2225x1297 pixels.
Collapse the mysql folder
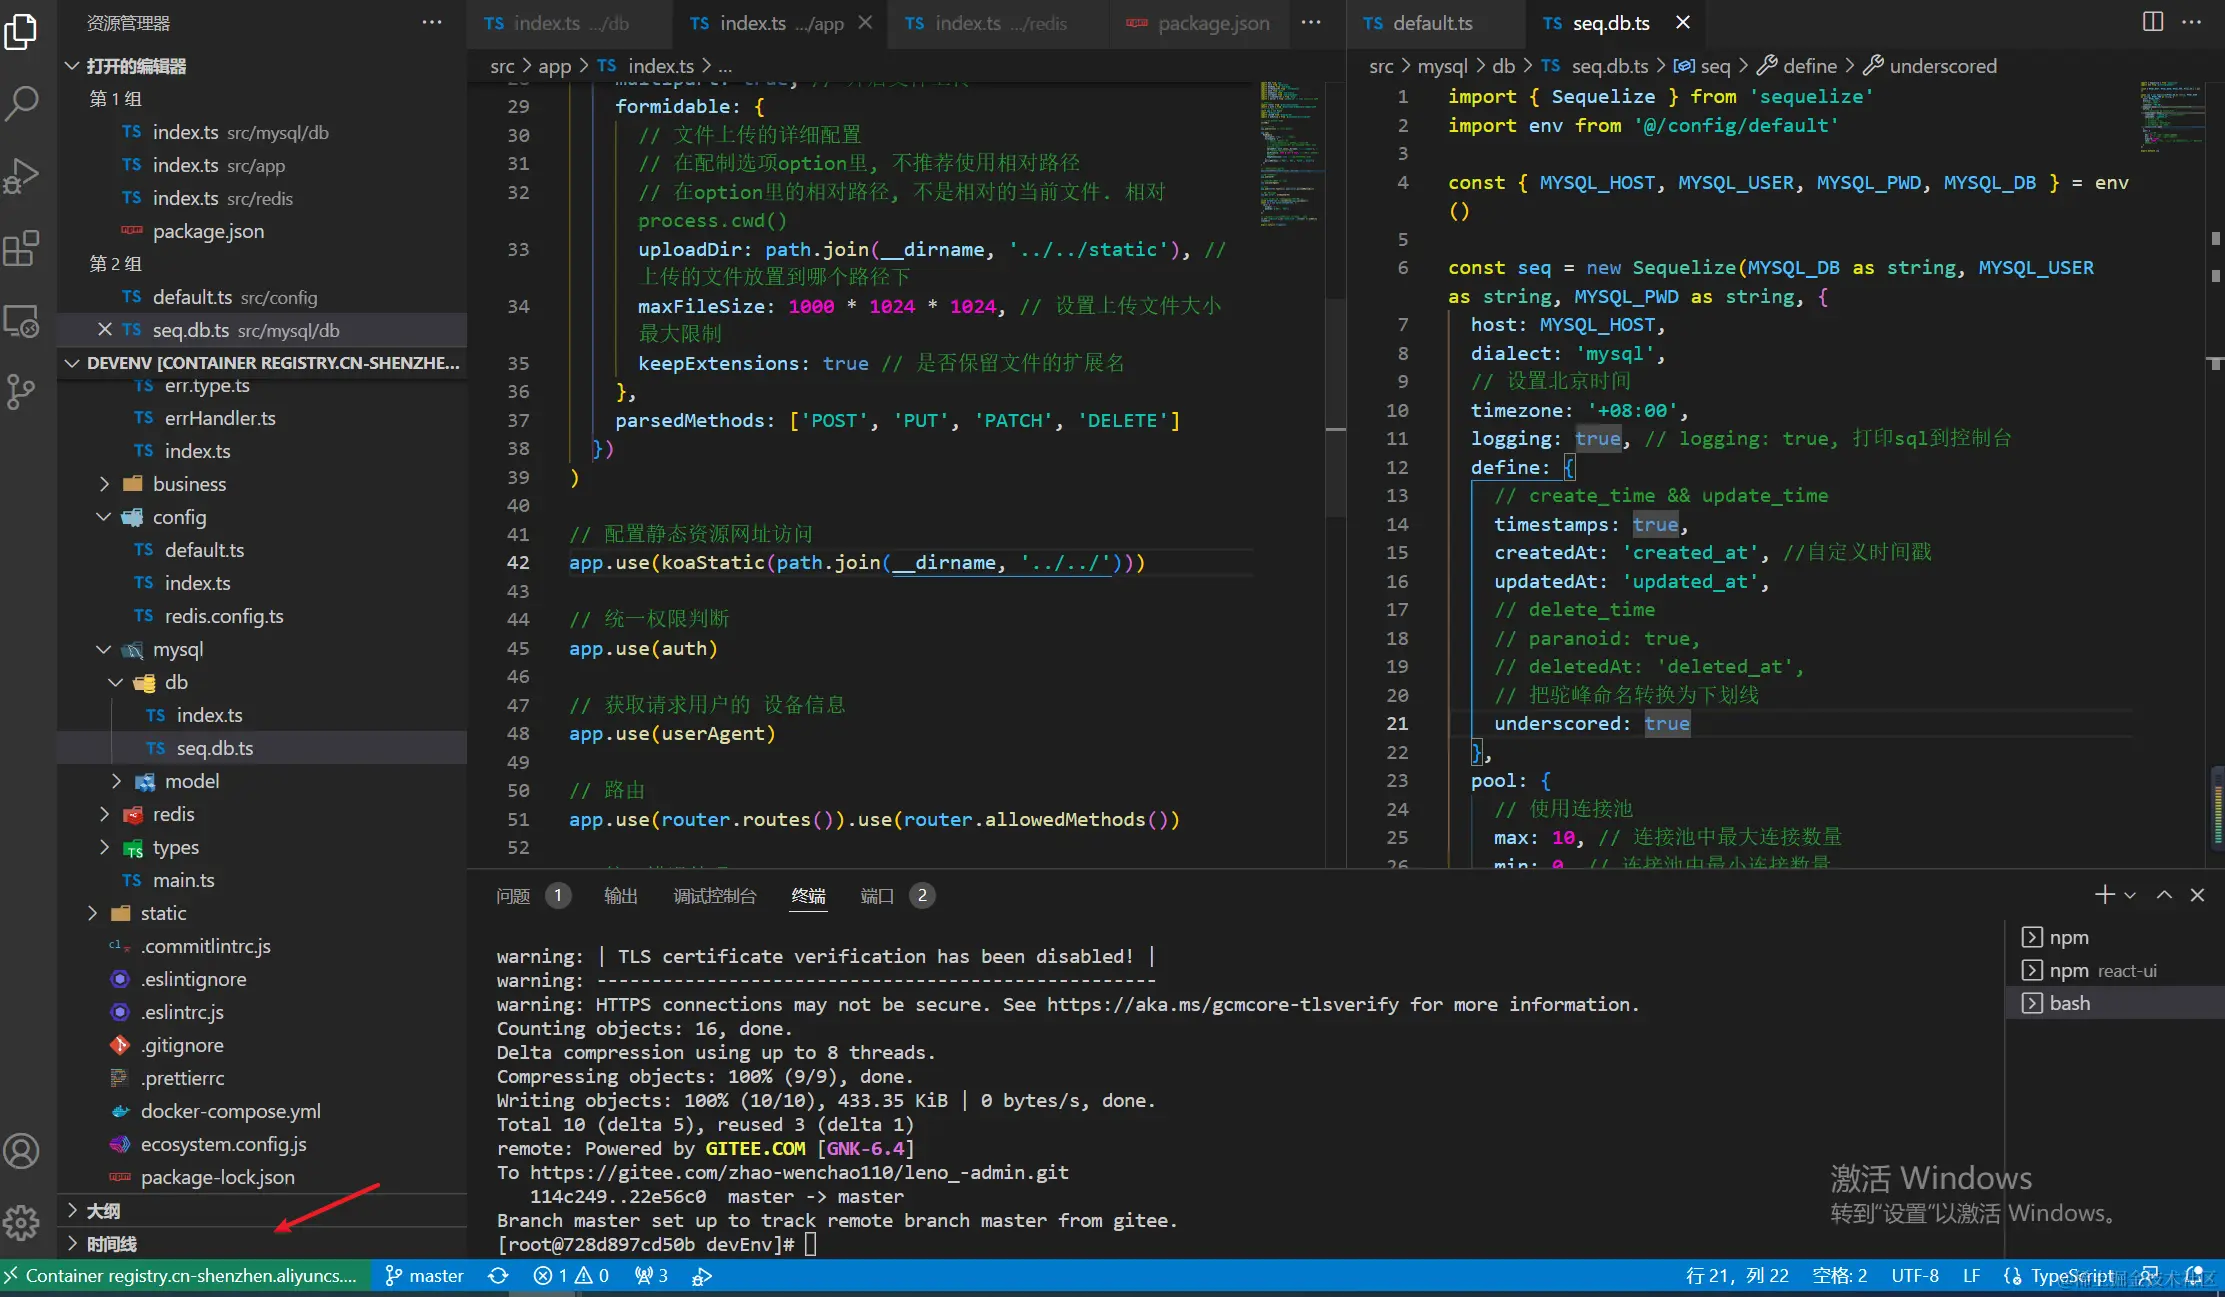click(177, 650)
